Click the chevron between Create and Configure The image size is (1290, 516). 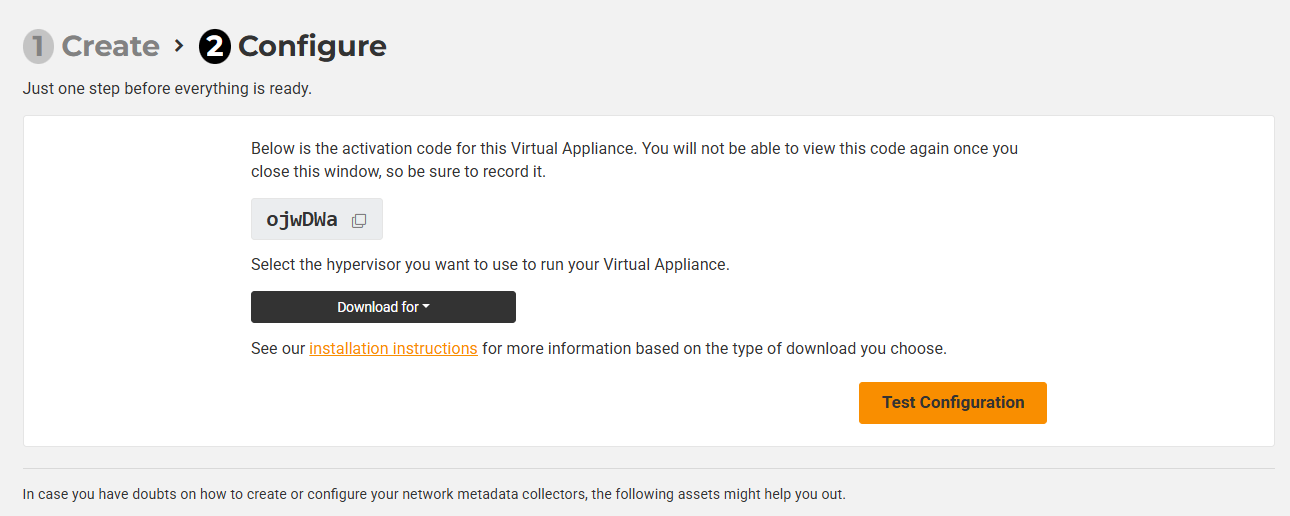pos(179,45)
